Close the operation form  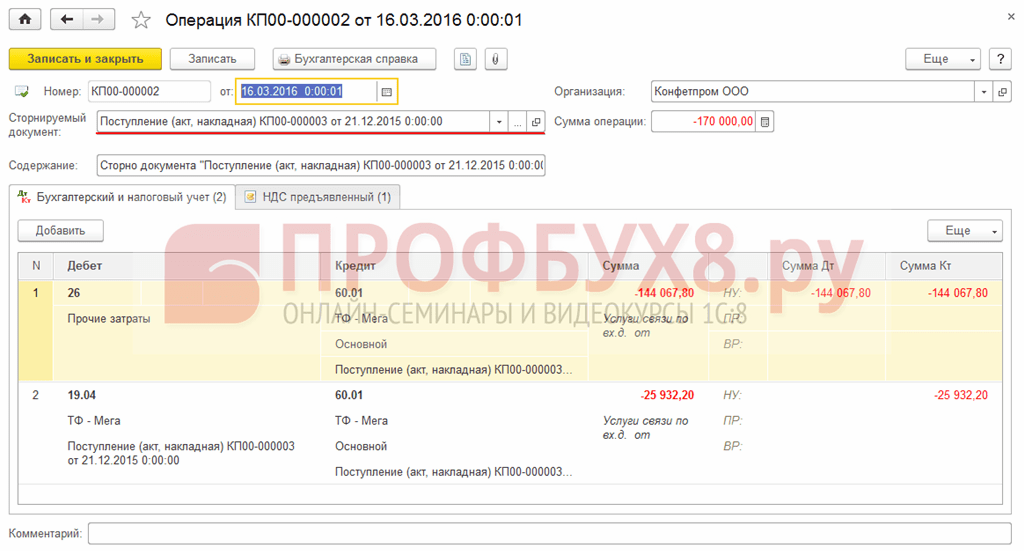click(1010, 17)
